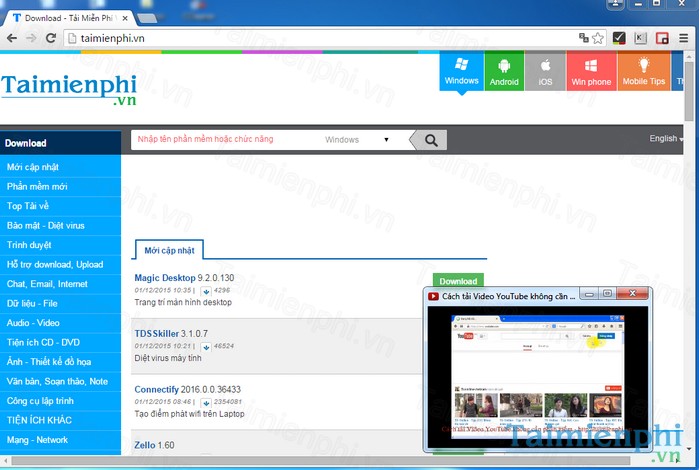Bookmark this page with star icon
The height and width of the screenshot is (470, 699).
(x=598, y=38)
